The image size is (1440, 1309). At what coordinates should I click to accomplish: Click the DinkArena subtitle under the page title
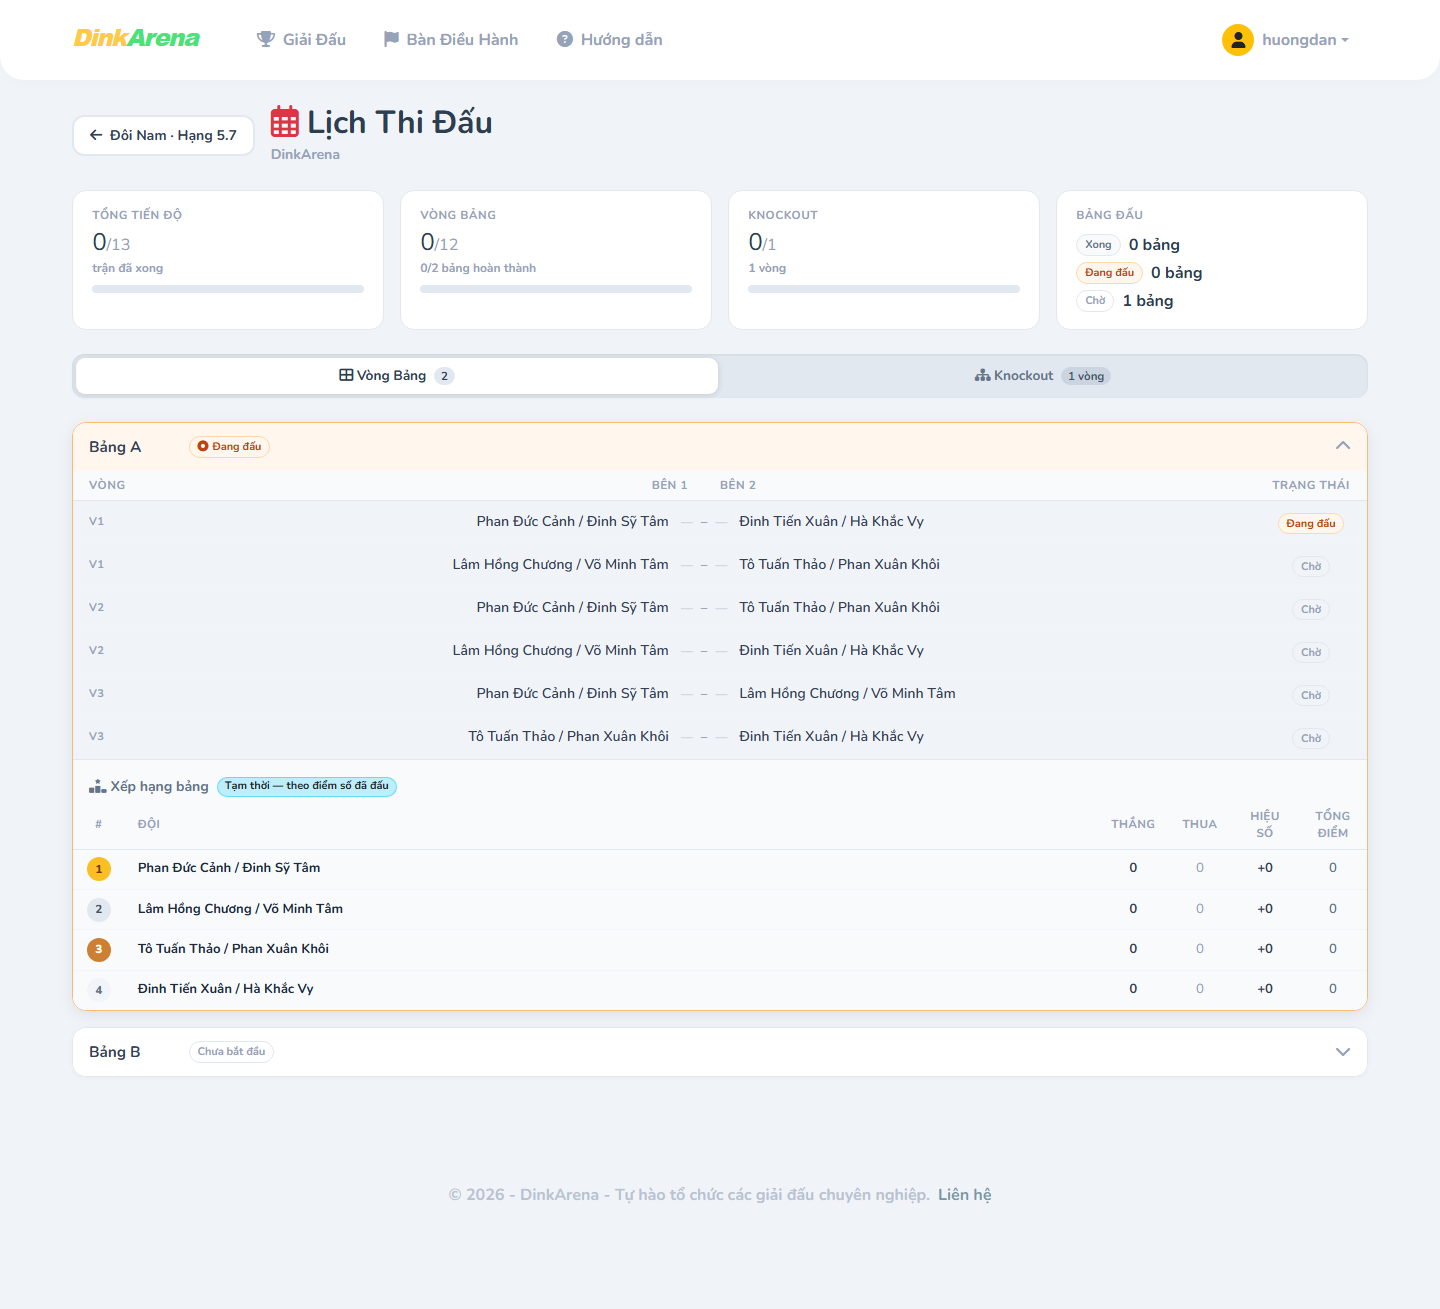pyautogui.click(x=305, y=154)
